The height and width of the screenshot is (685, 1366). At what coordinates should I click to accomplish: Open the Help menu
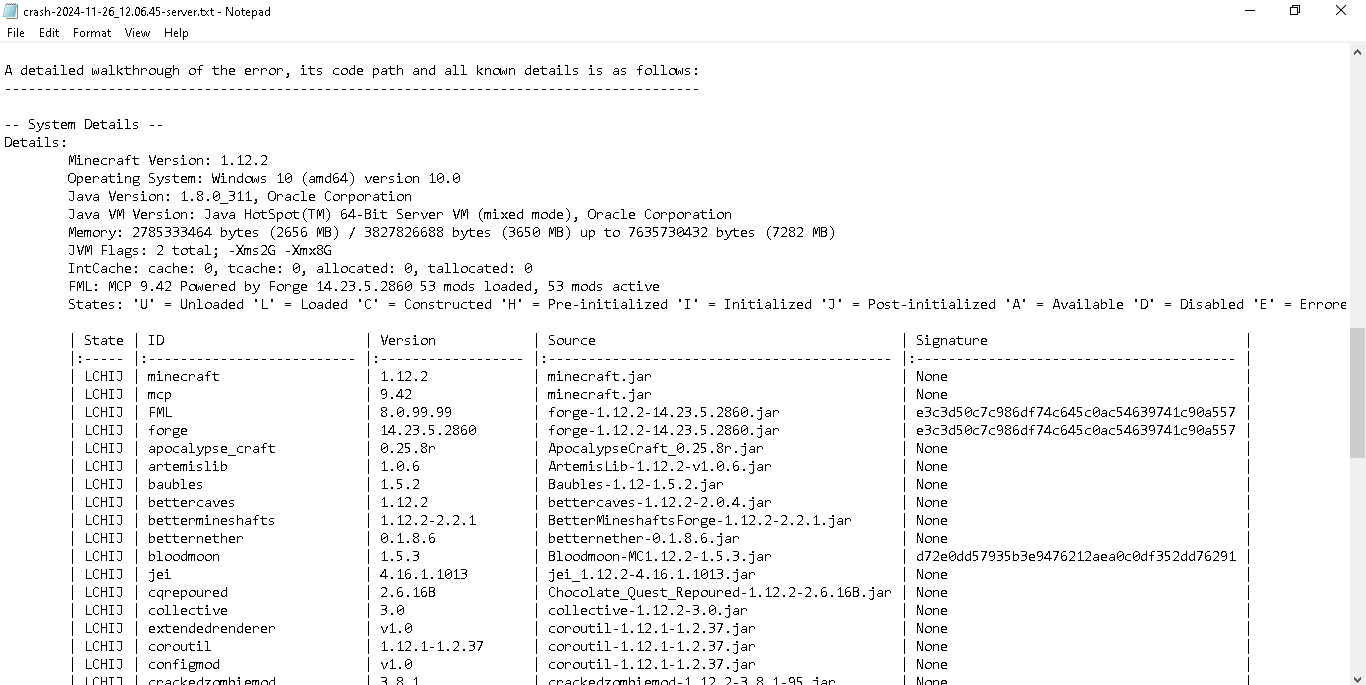pyautogui.click(x=176, y=33)
